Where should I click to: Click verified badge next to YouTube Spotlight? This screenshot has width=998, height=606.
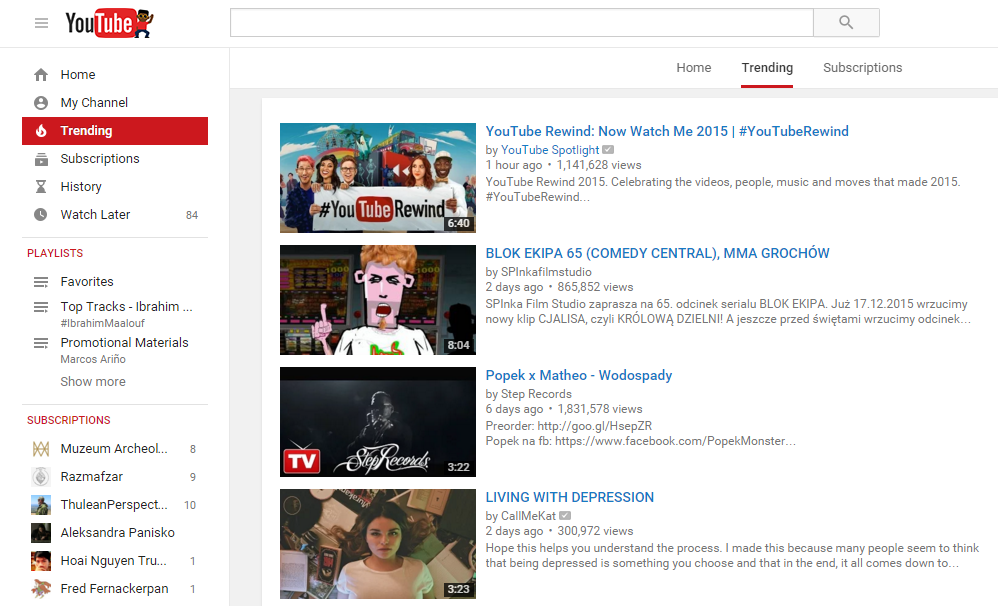[x=608, y=150]
